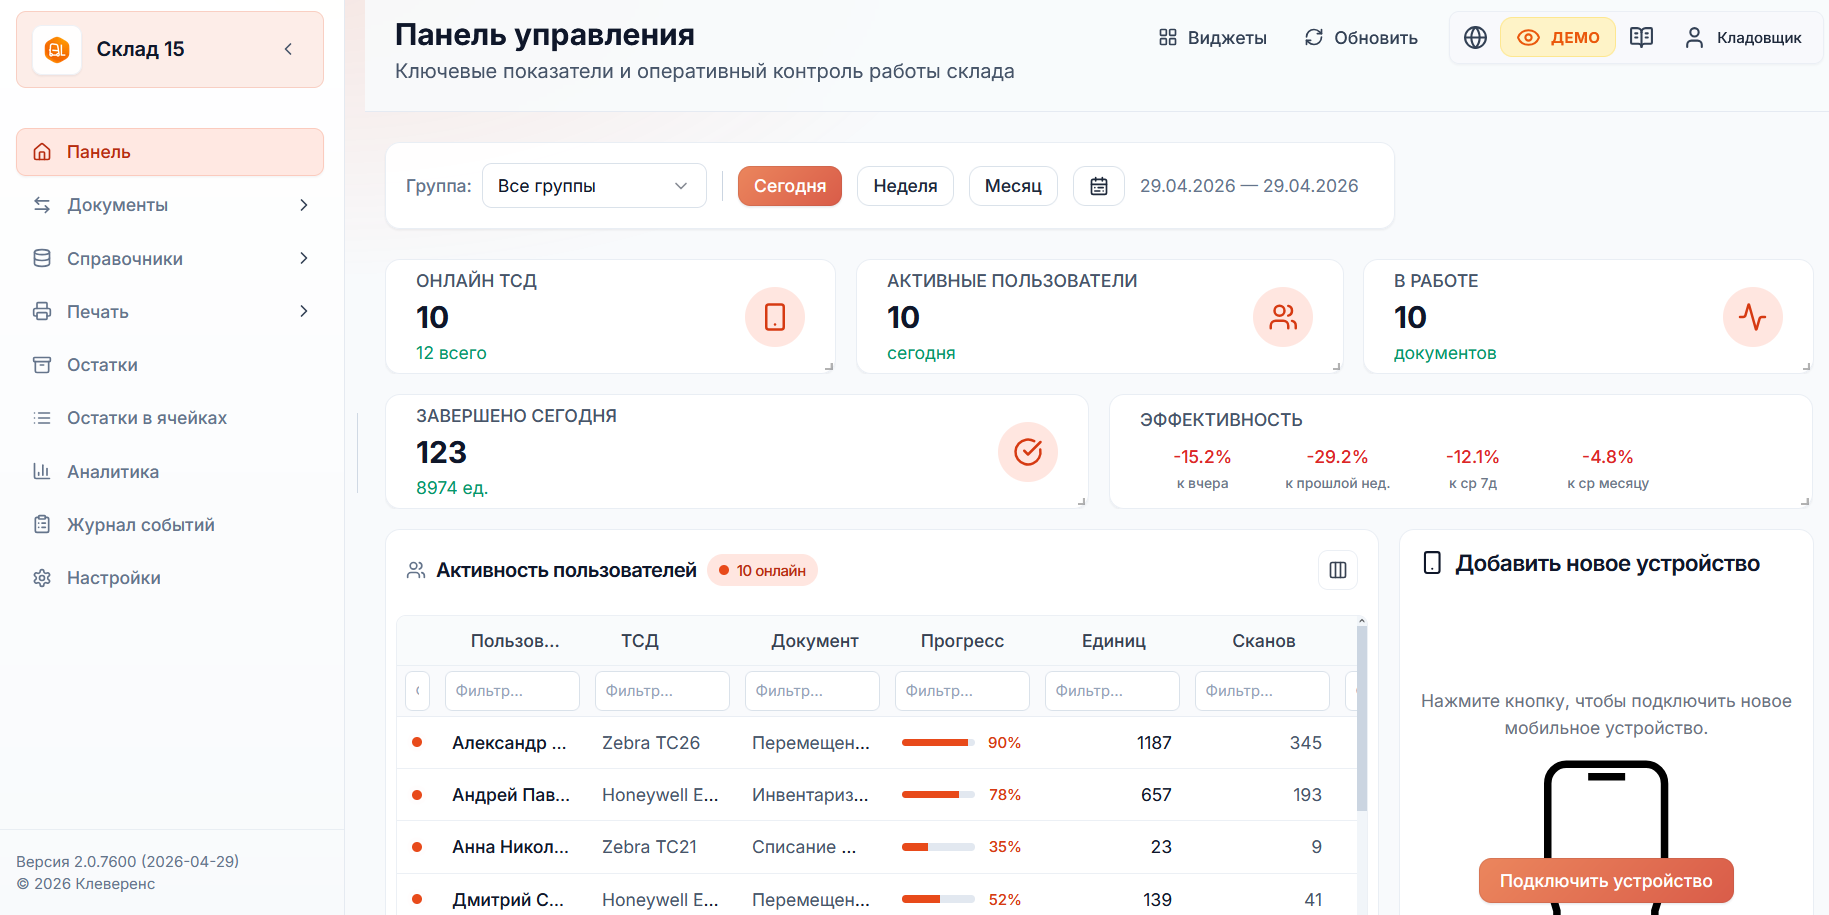Open the calendar date picker icon

point(1099,186)
